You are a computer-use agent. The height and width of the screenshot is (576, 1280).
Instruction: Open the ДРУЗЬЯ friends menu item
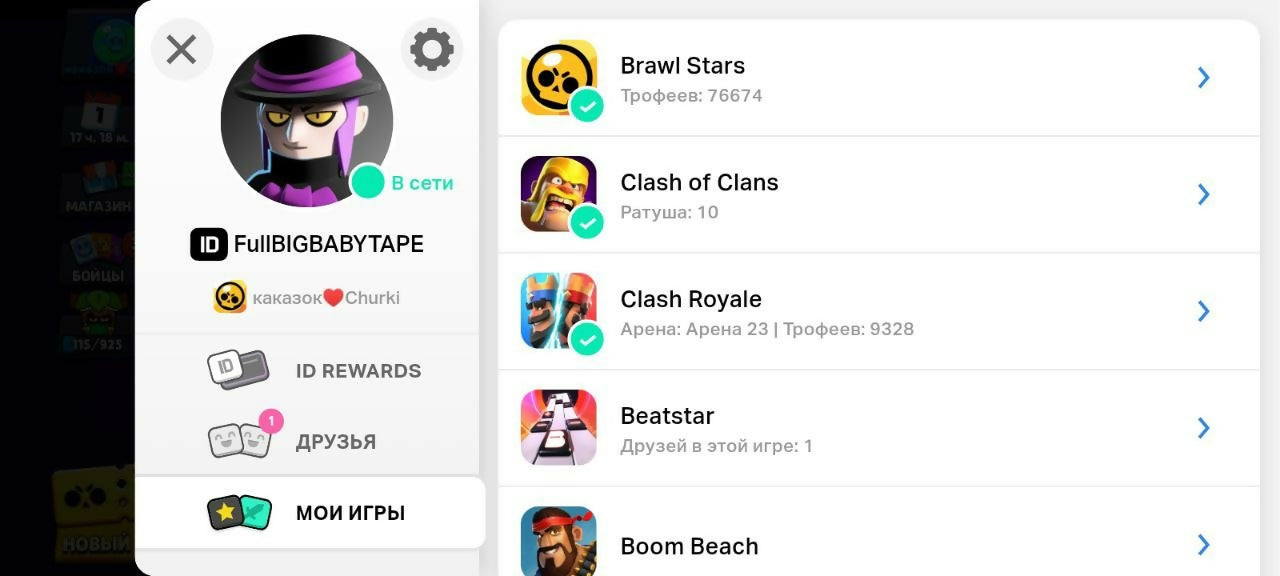click(308, 441)
